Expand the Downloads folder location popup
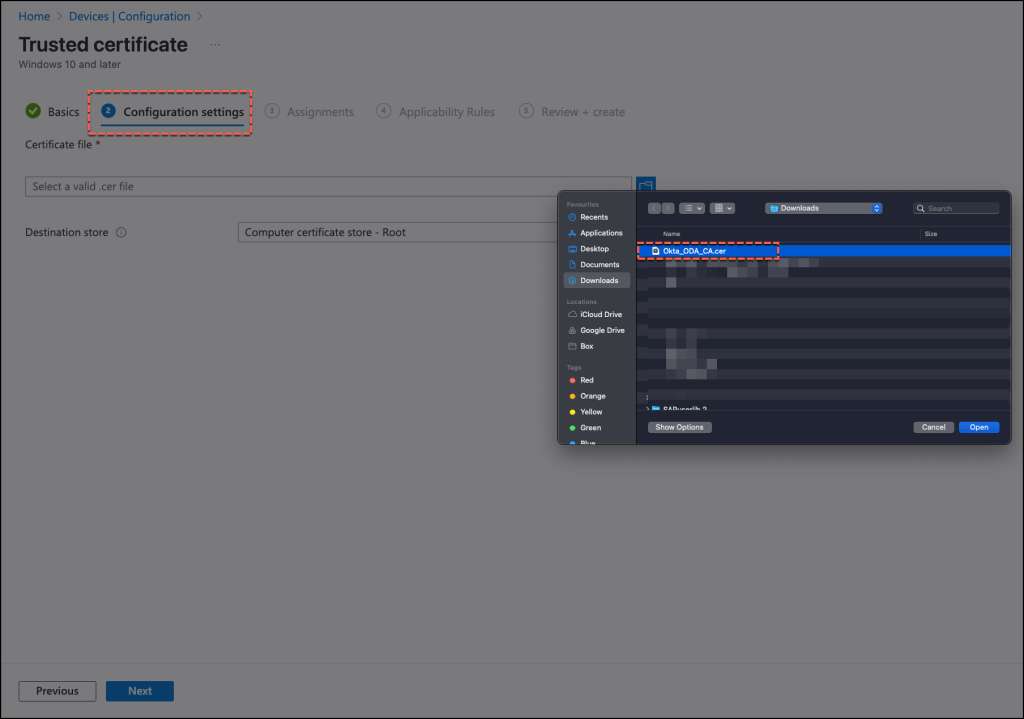1024x719 pixels. click(824, 208)
